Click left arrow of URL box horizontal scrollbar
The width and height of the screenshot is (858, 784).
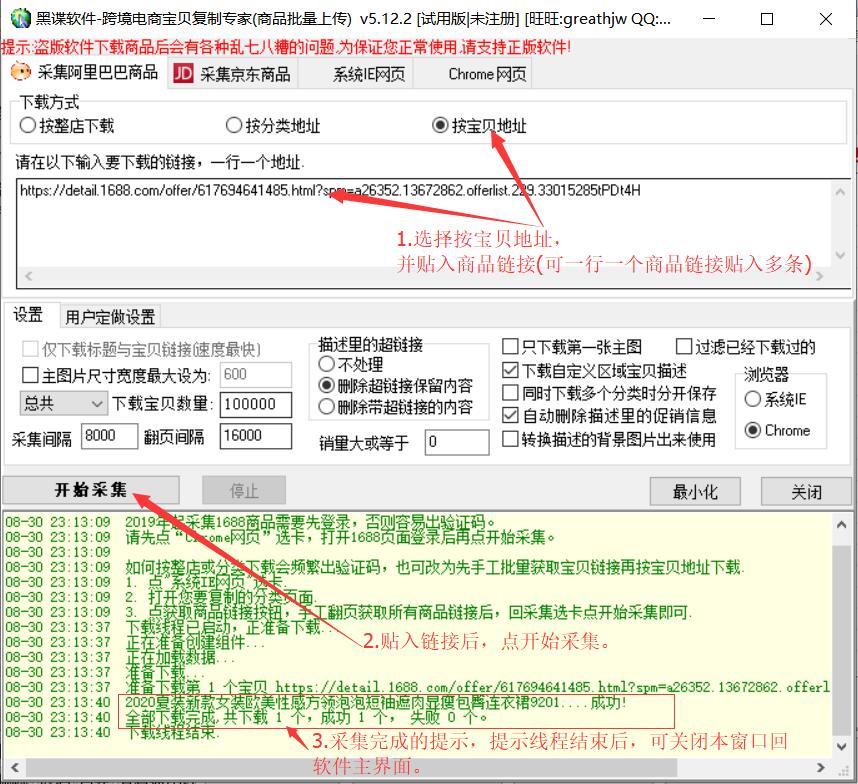click(x=28, y=276)
